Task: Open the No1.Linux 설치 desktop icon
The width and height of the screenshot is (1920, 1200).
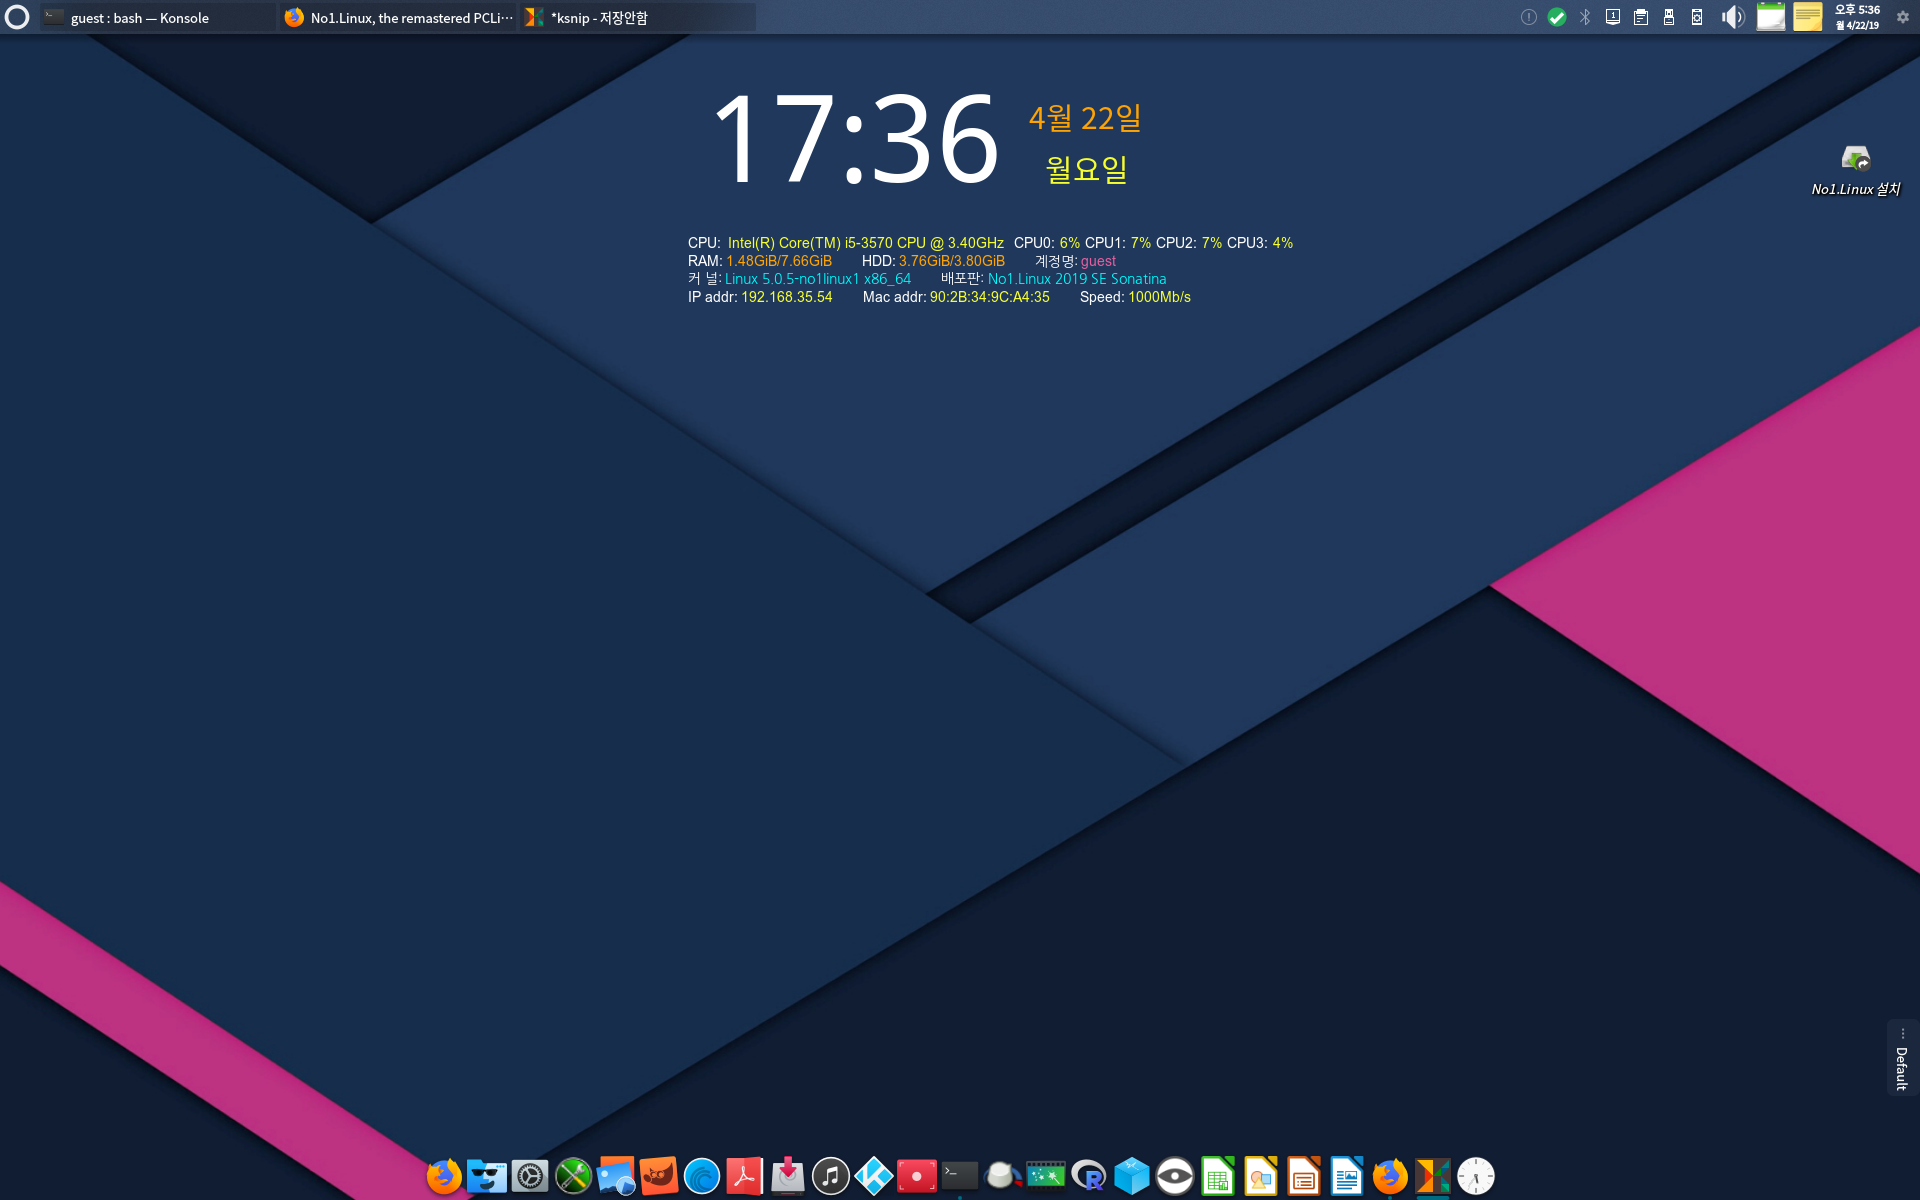Action: pyautogui.click(x=1856, y=170)
